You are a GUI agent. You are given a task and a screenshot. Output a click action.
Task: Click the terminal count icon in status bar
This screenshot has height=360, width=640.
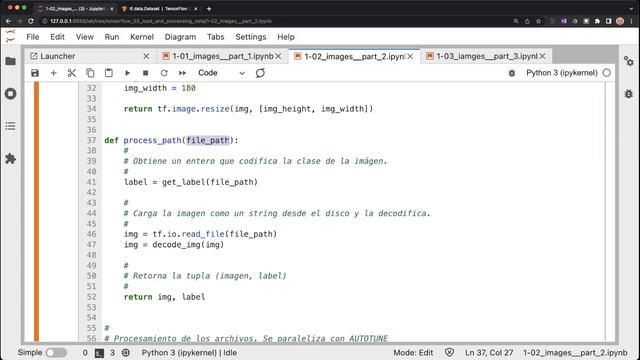point(99,353)
